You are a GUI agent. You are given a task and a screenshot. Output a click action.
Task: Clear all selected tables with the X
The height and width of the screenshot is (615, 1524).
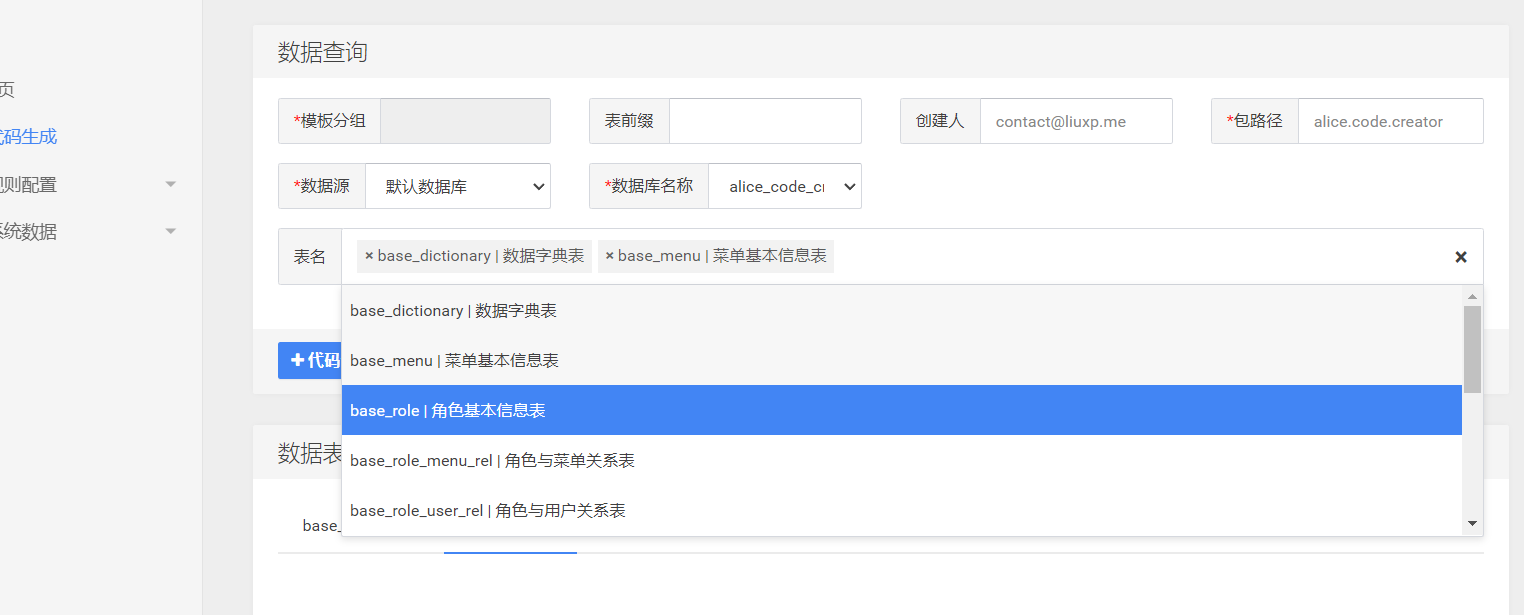pos(1461,257)
